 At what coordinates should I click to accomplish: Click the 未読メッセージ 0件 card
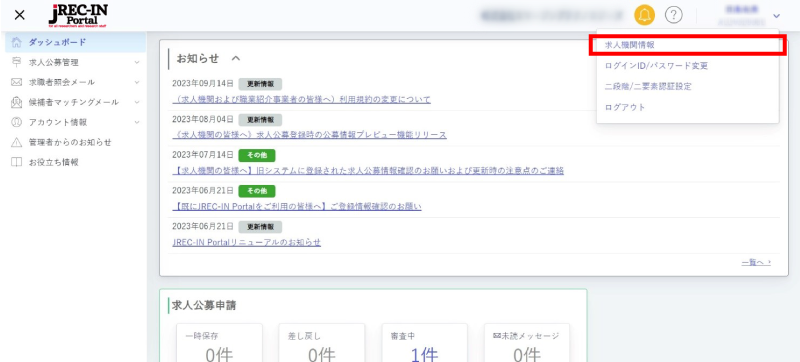527,343
